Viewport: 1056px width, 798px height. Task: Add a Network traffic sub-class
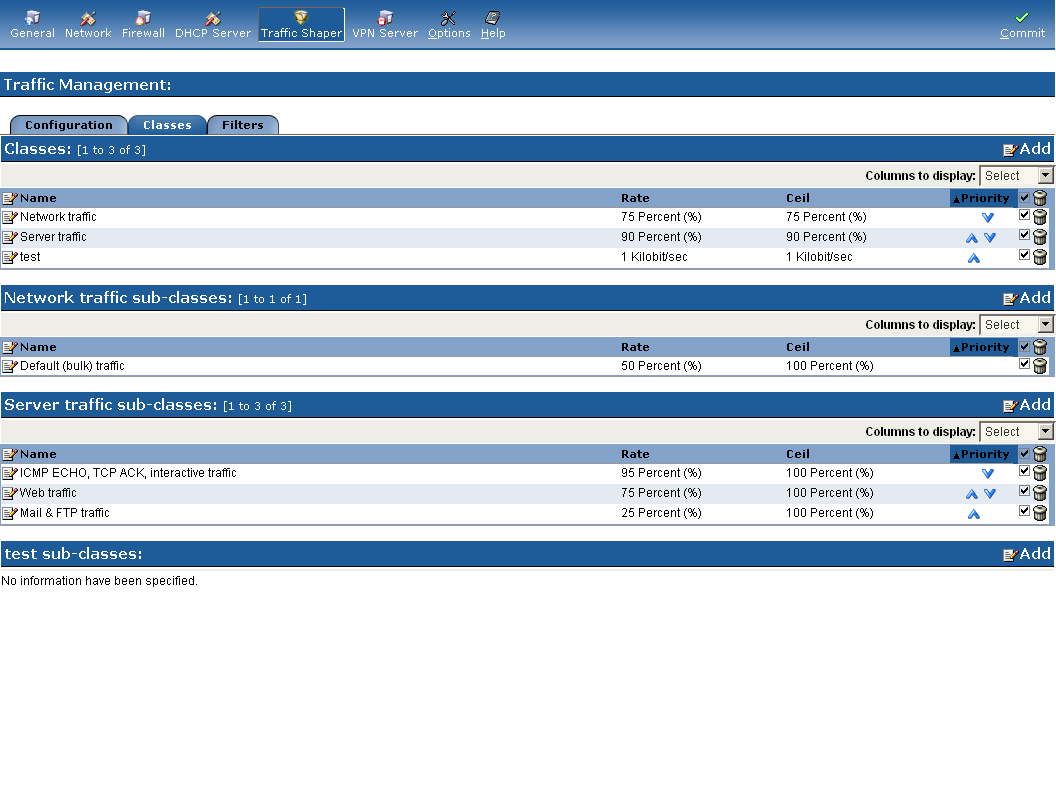point(1027,298)
